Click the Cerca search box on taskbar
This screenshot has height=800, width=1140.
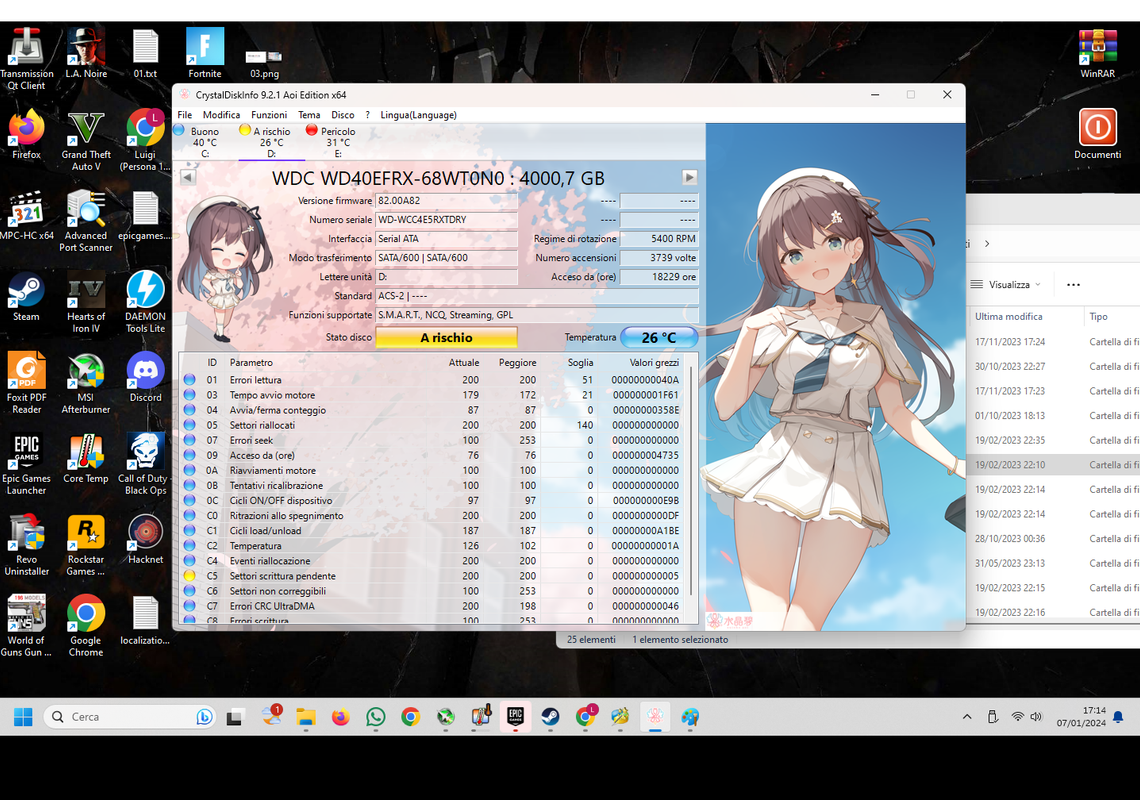129,717
